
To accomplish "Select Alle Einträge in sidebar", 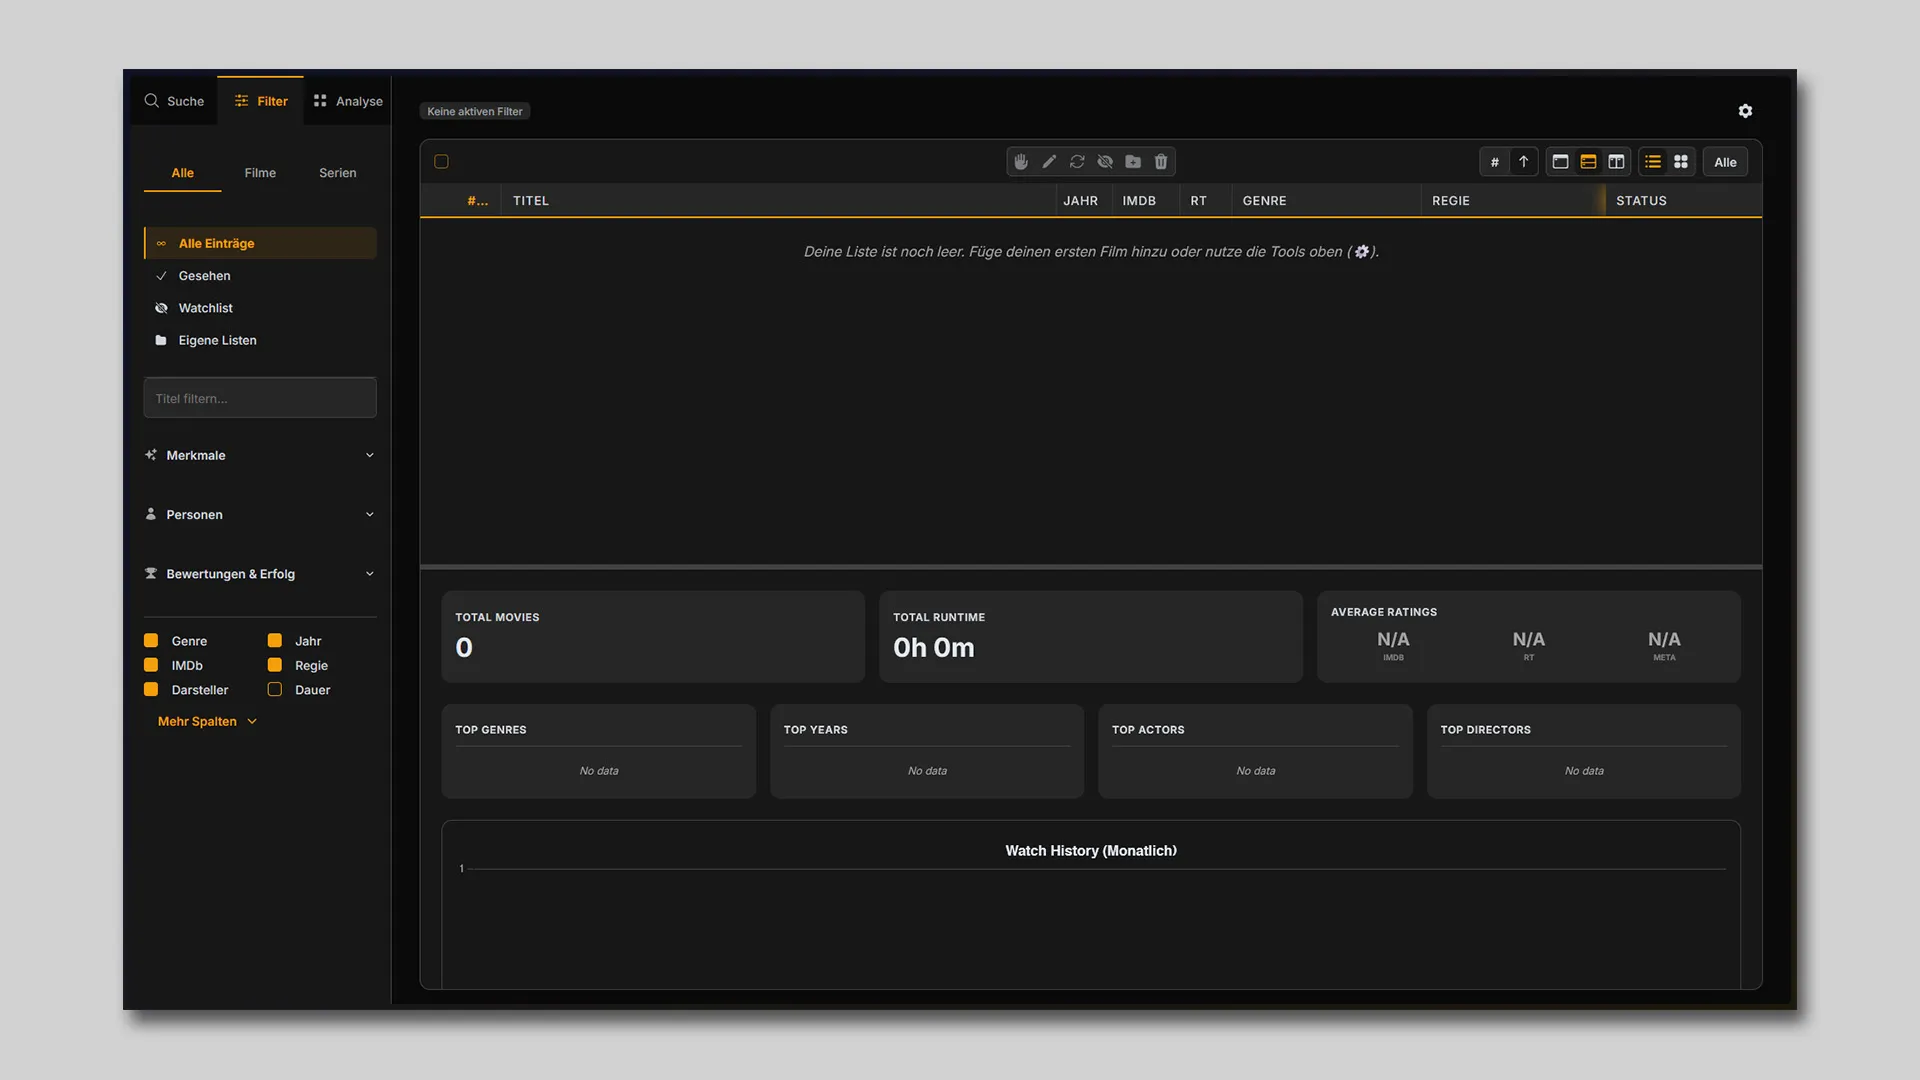I will coord(260,243).
